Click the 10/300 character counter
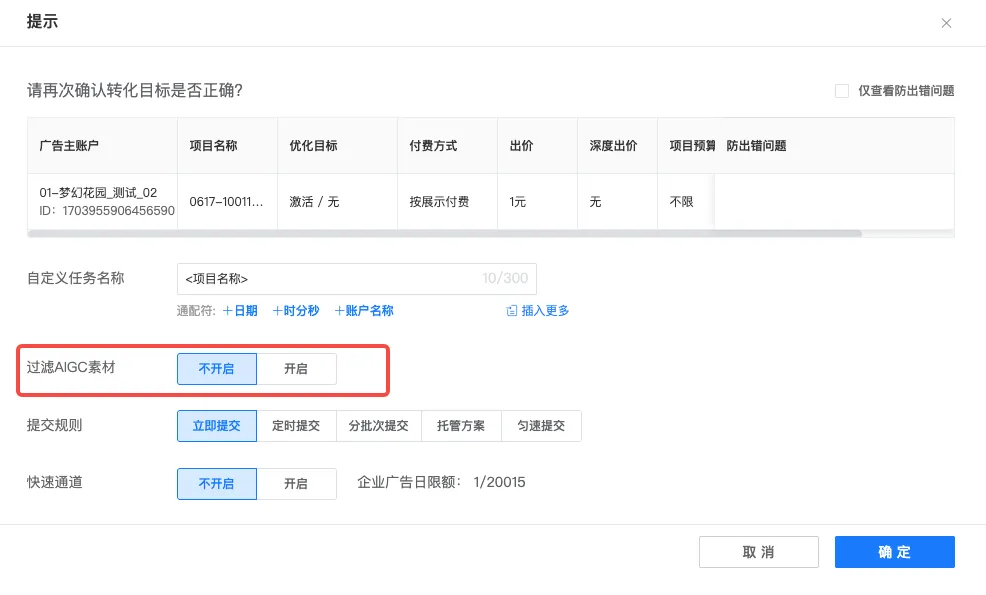 tap(505, 278)
